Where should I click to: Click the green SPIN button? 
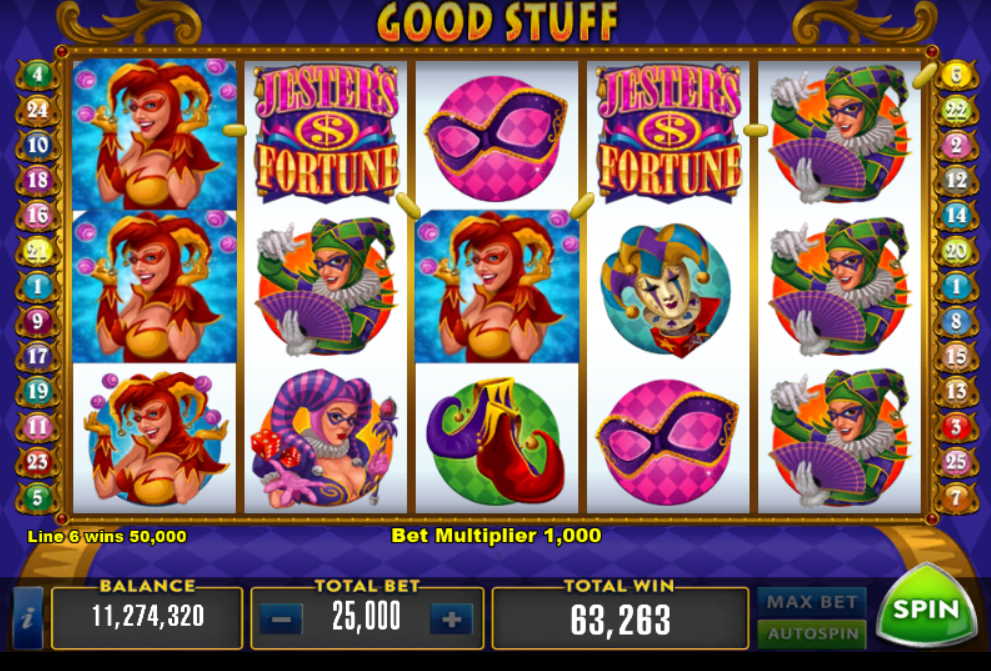tap(925, 608)
